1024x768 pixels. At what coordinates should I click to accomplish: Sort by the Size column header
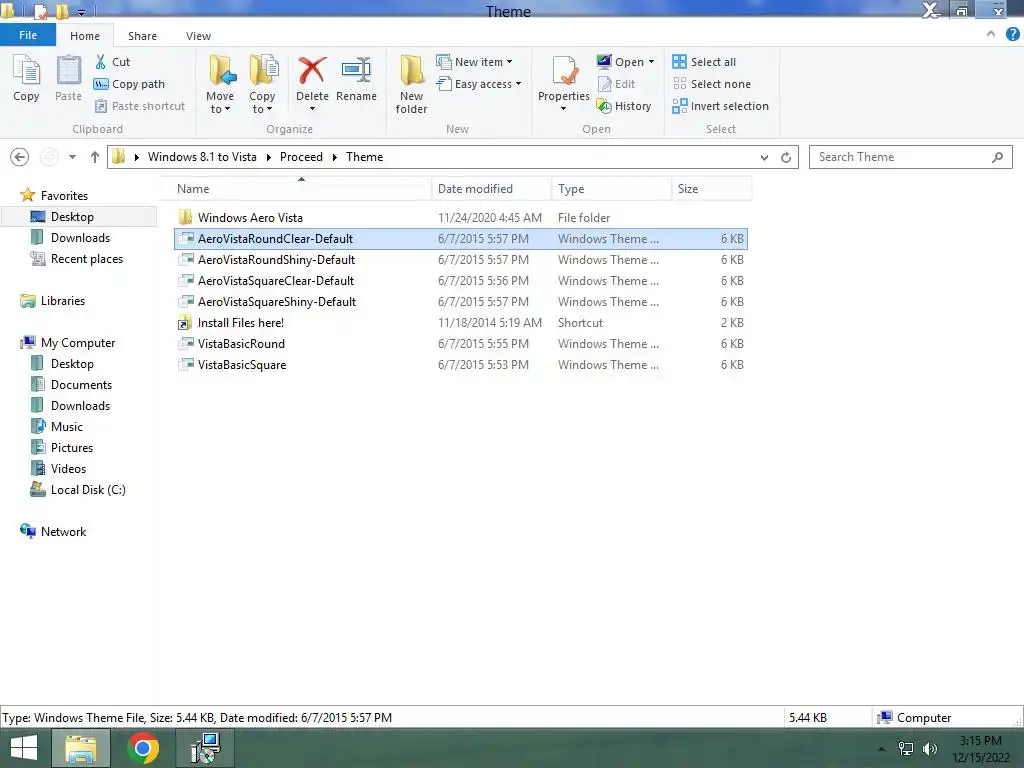[712, 189]
